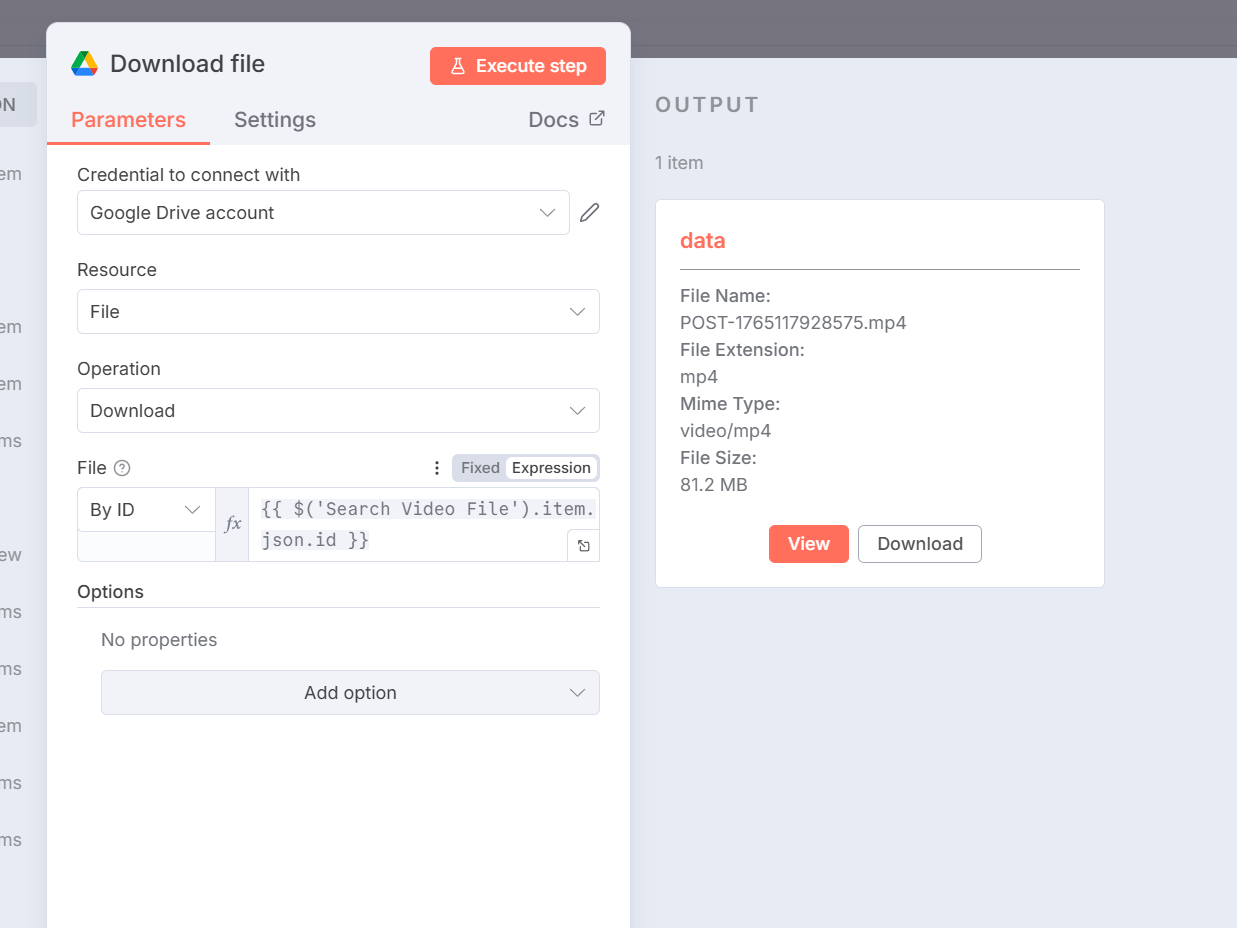1237x928 pixels.
Task: Open the Google Drive account credential dropdown
Action: pos(323,213)
